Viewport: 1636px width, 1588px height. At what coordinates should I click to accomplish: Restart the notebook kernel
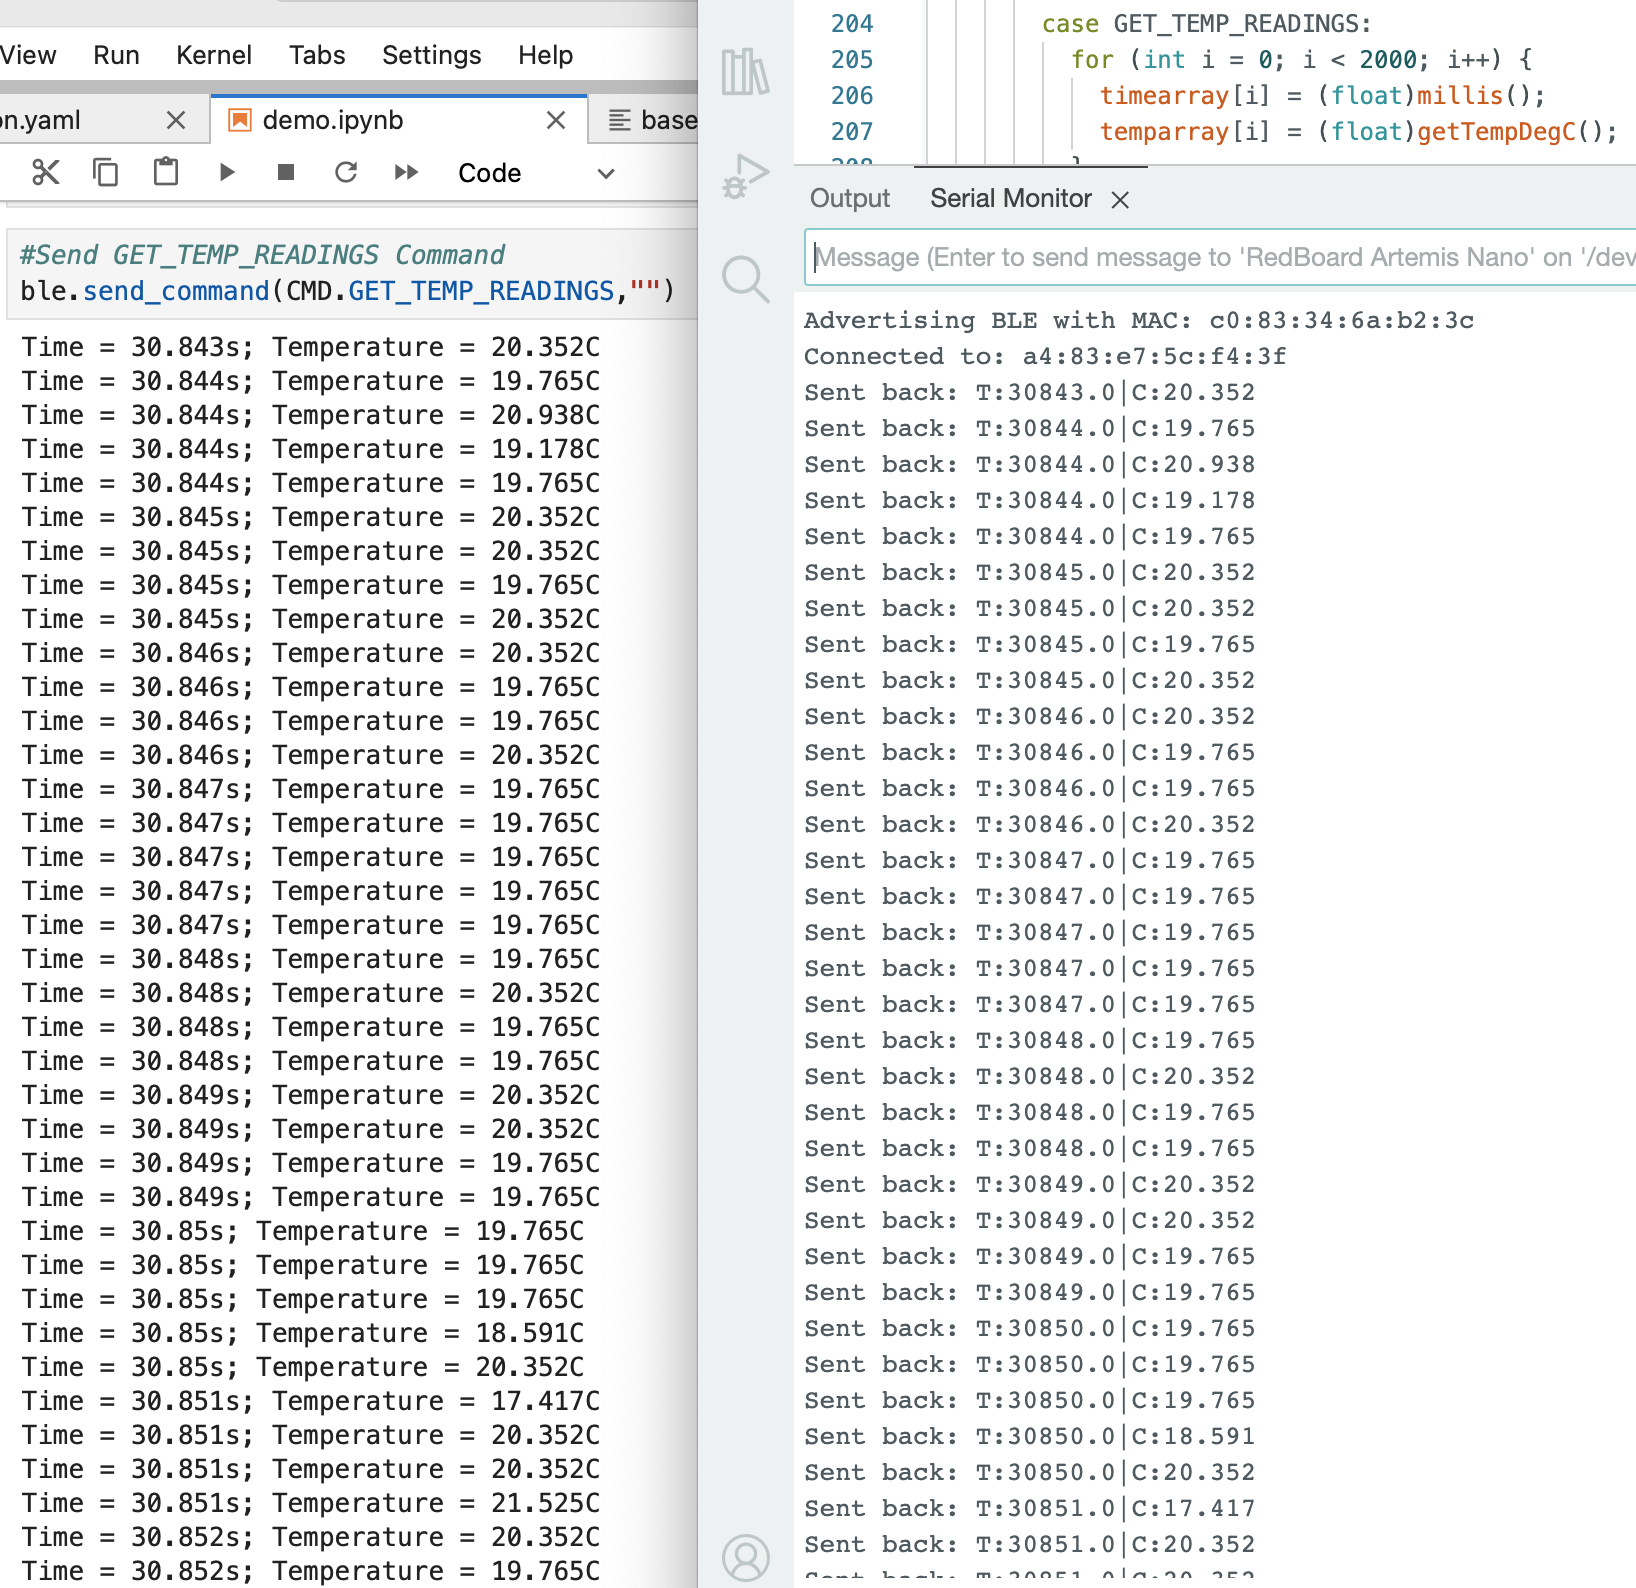pos(346,173)
